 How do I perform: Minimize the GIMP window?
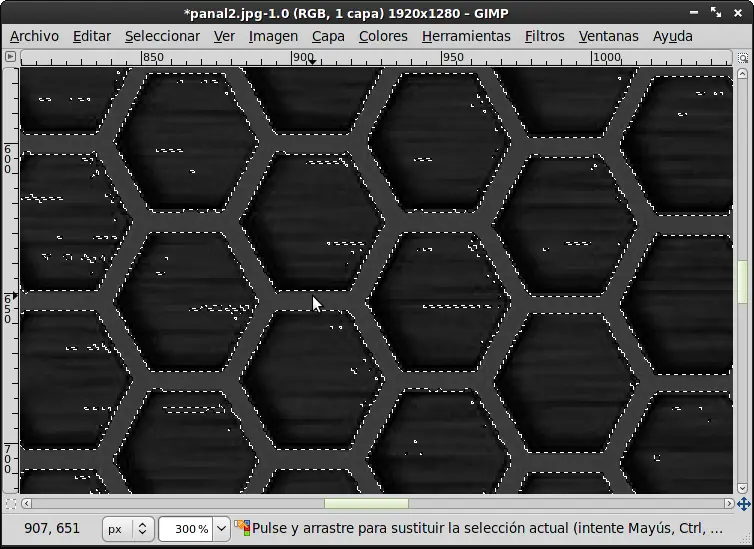pyautogui.click(x=693, y=13)
